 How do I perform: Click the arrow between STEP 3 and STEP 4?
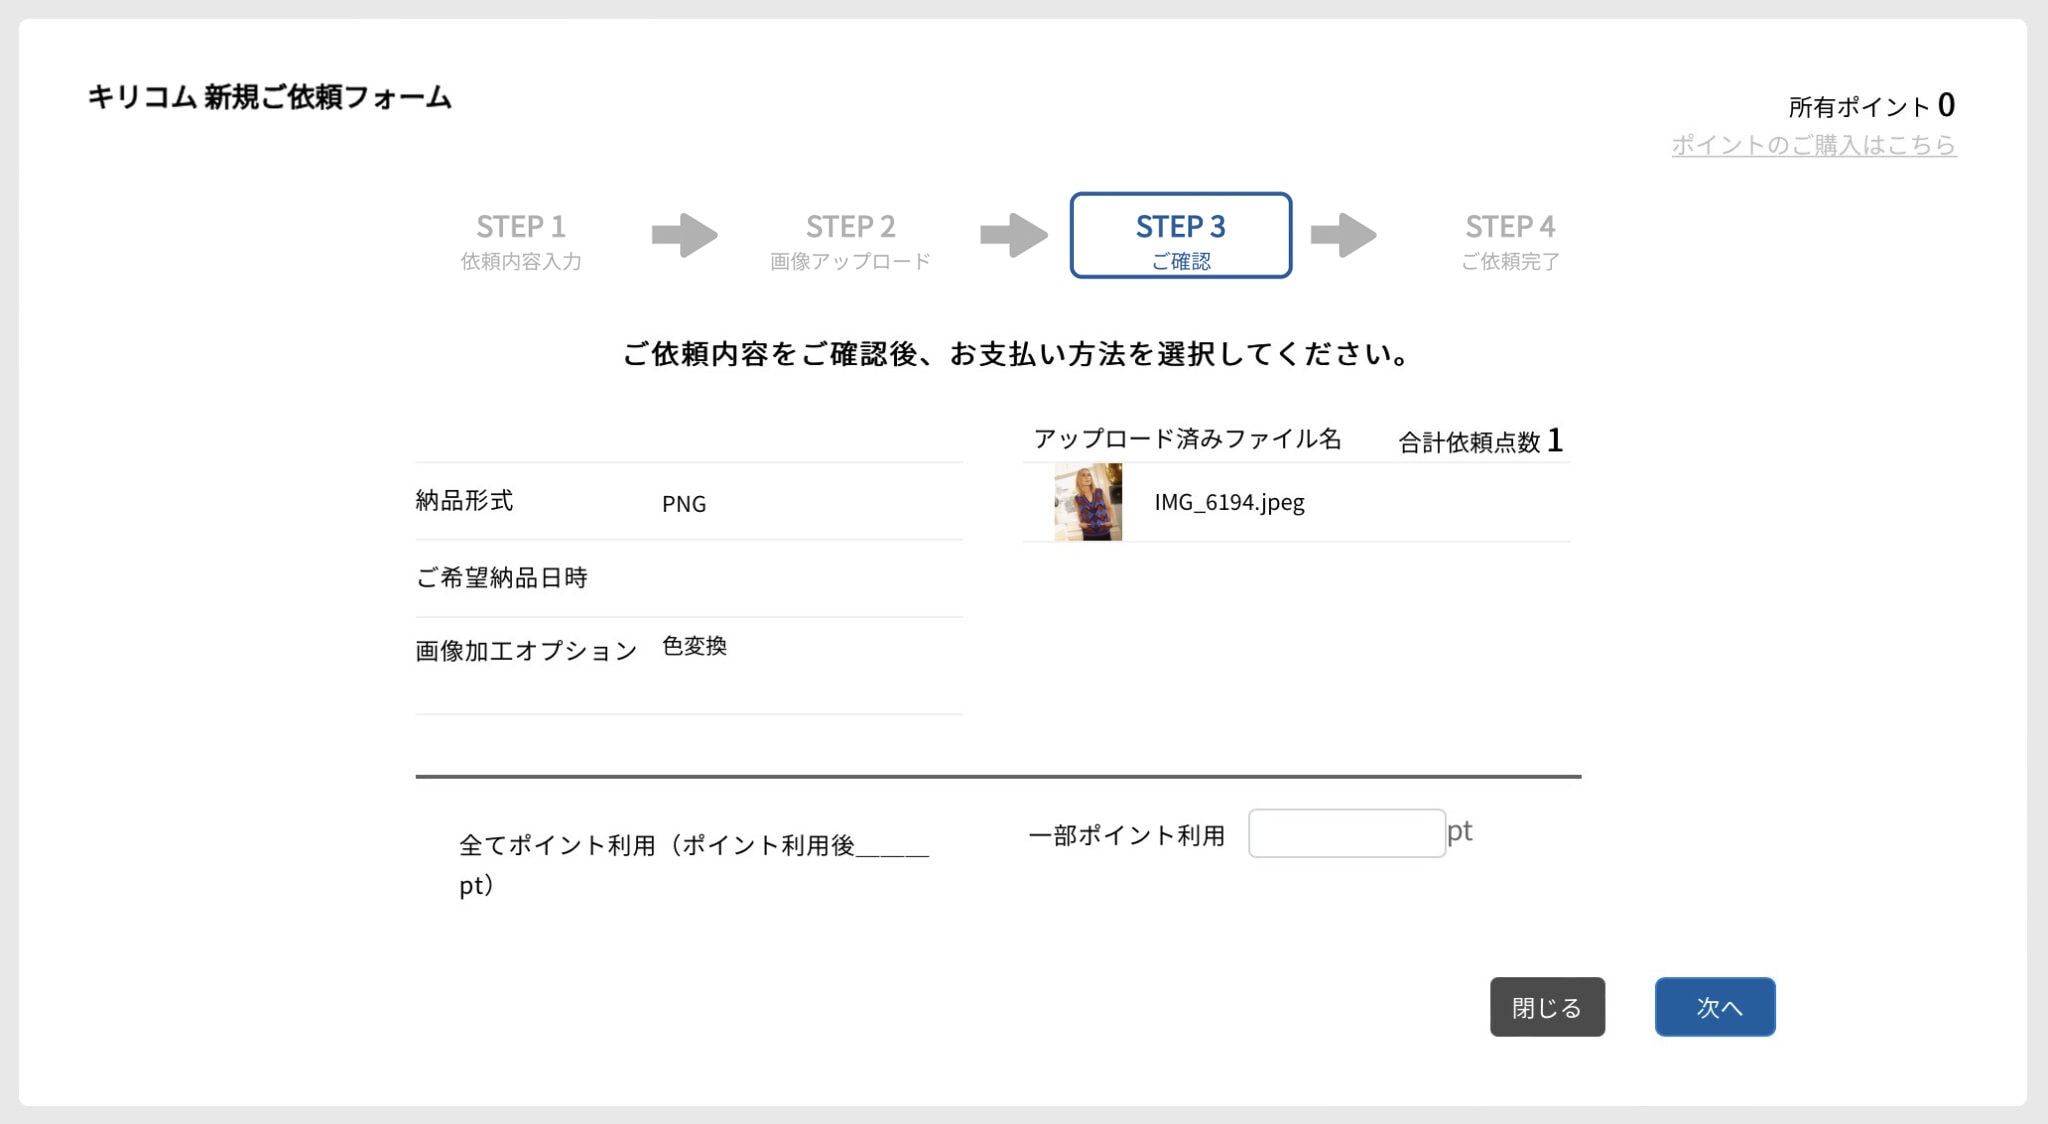click(1343, 235)
